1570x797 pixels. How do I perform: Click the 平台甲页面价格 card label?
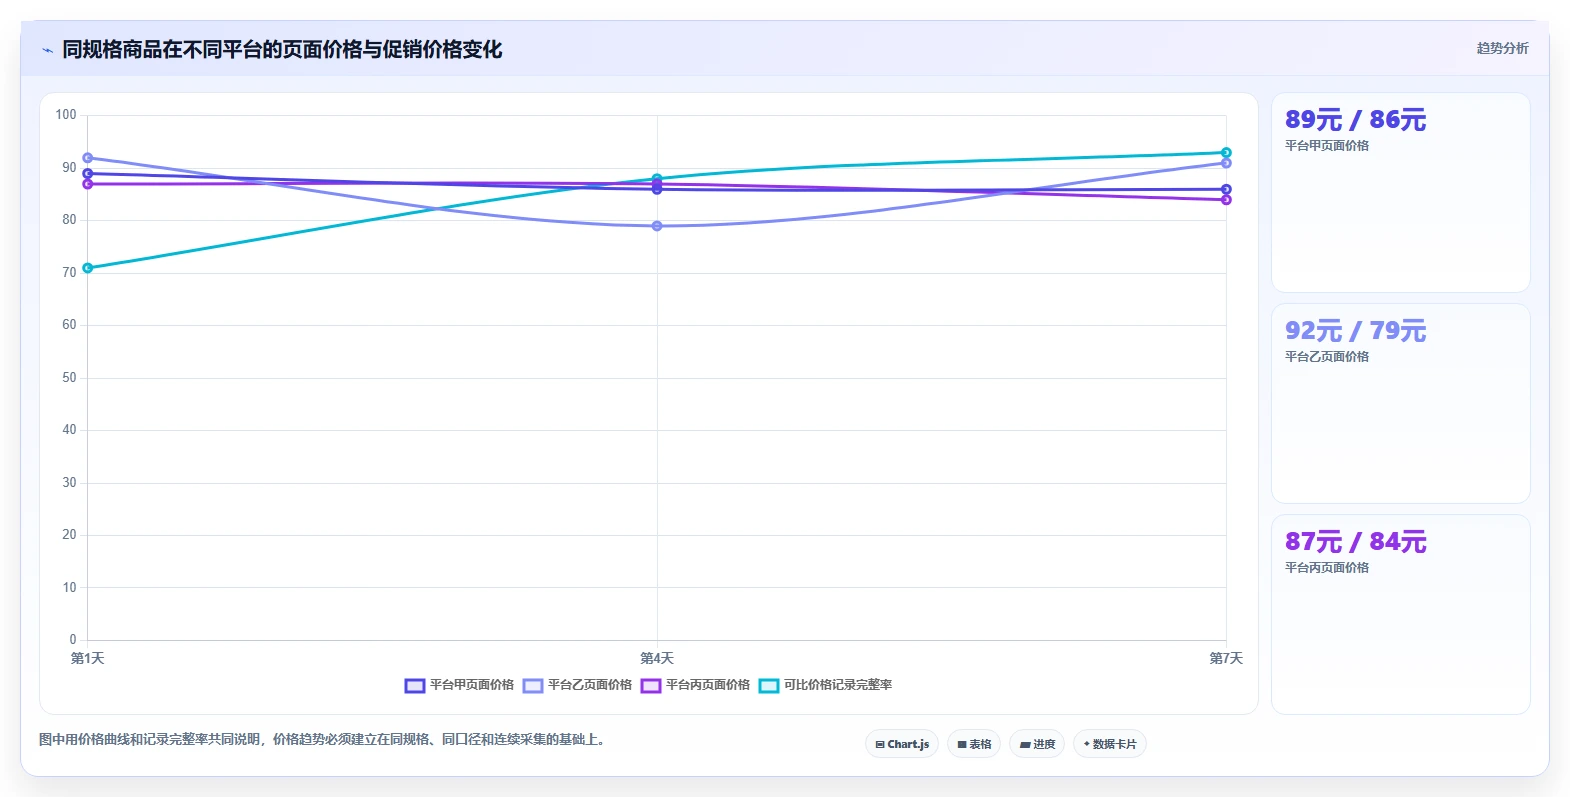(x=1327, y=146)
